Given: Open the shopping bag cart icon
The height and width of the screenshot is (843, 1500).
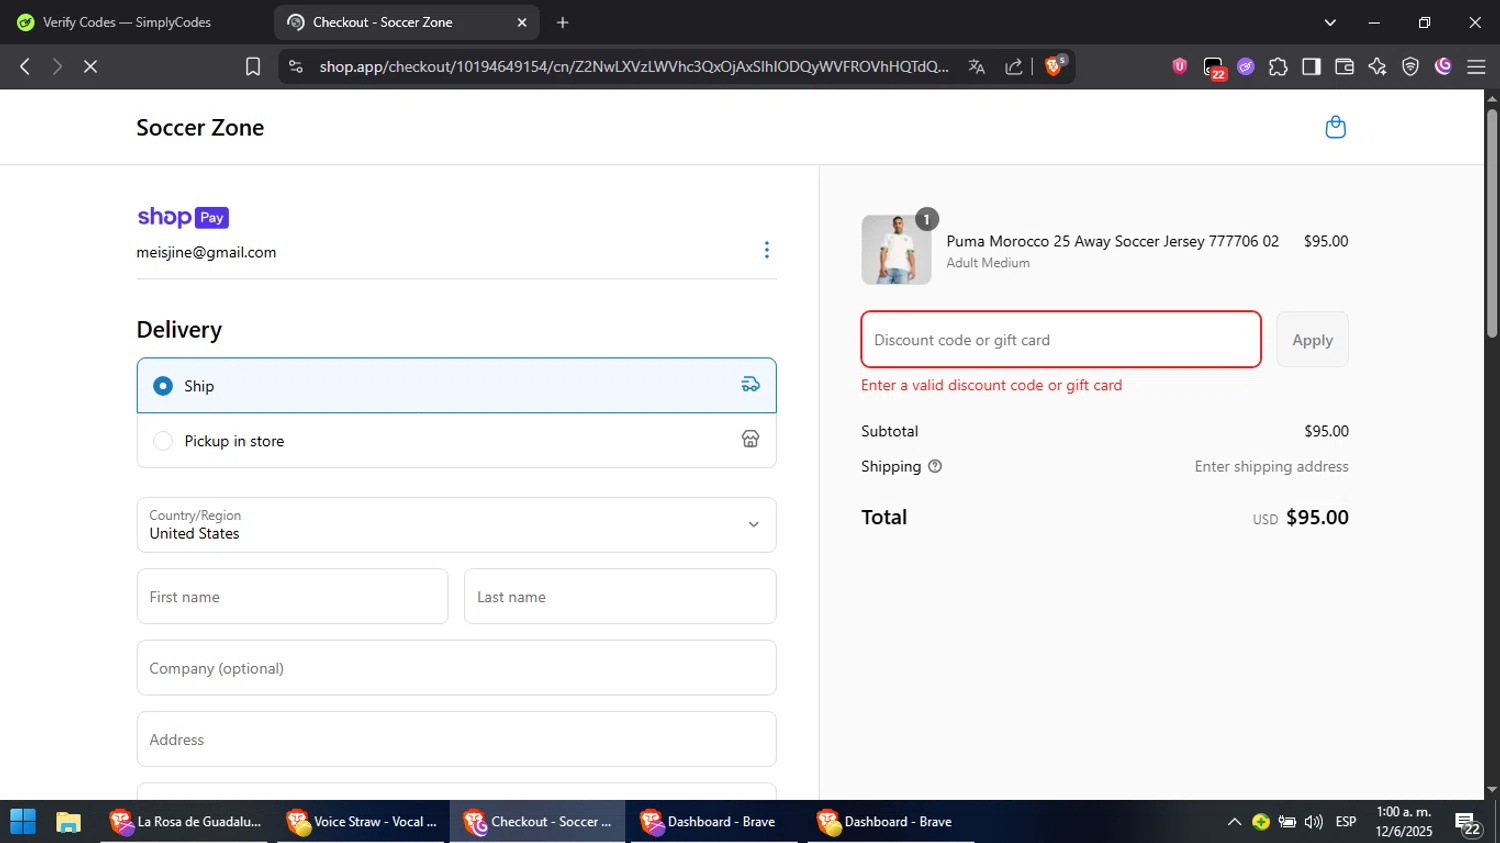Looking at the screenshot, I should pyautogui.click(x=1335, y=127).
